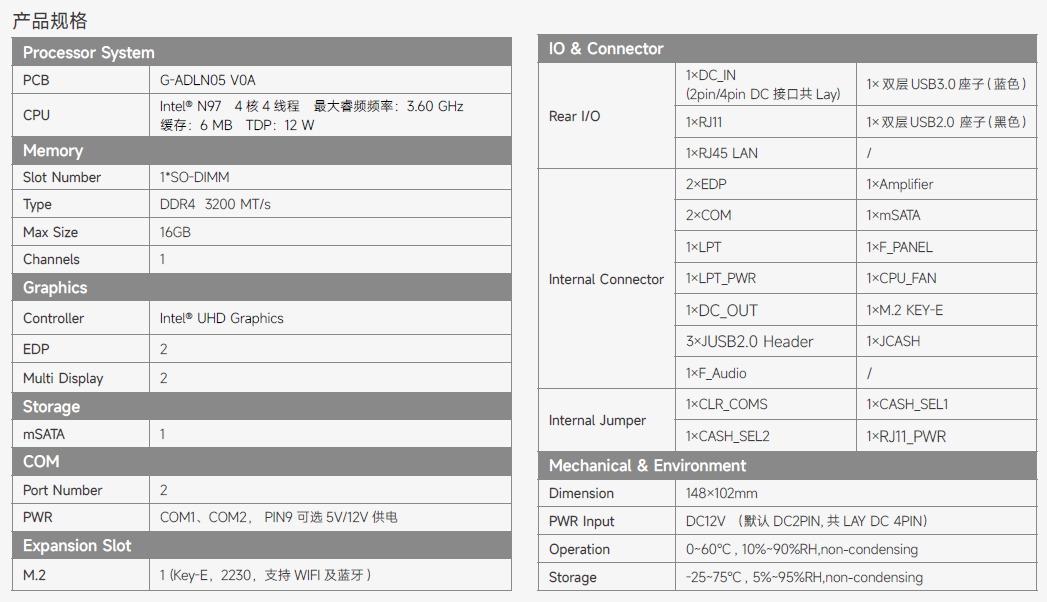Select the Processor System section header
Viewport: 1047px width, 602px height.
(88, 53)
